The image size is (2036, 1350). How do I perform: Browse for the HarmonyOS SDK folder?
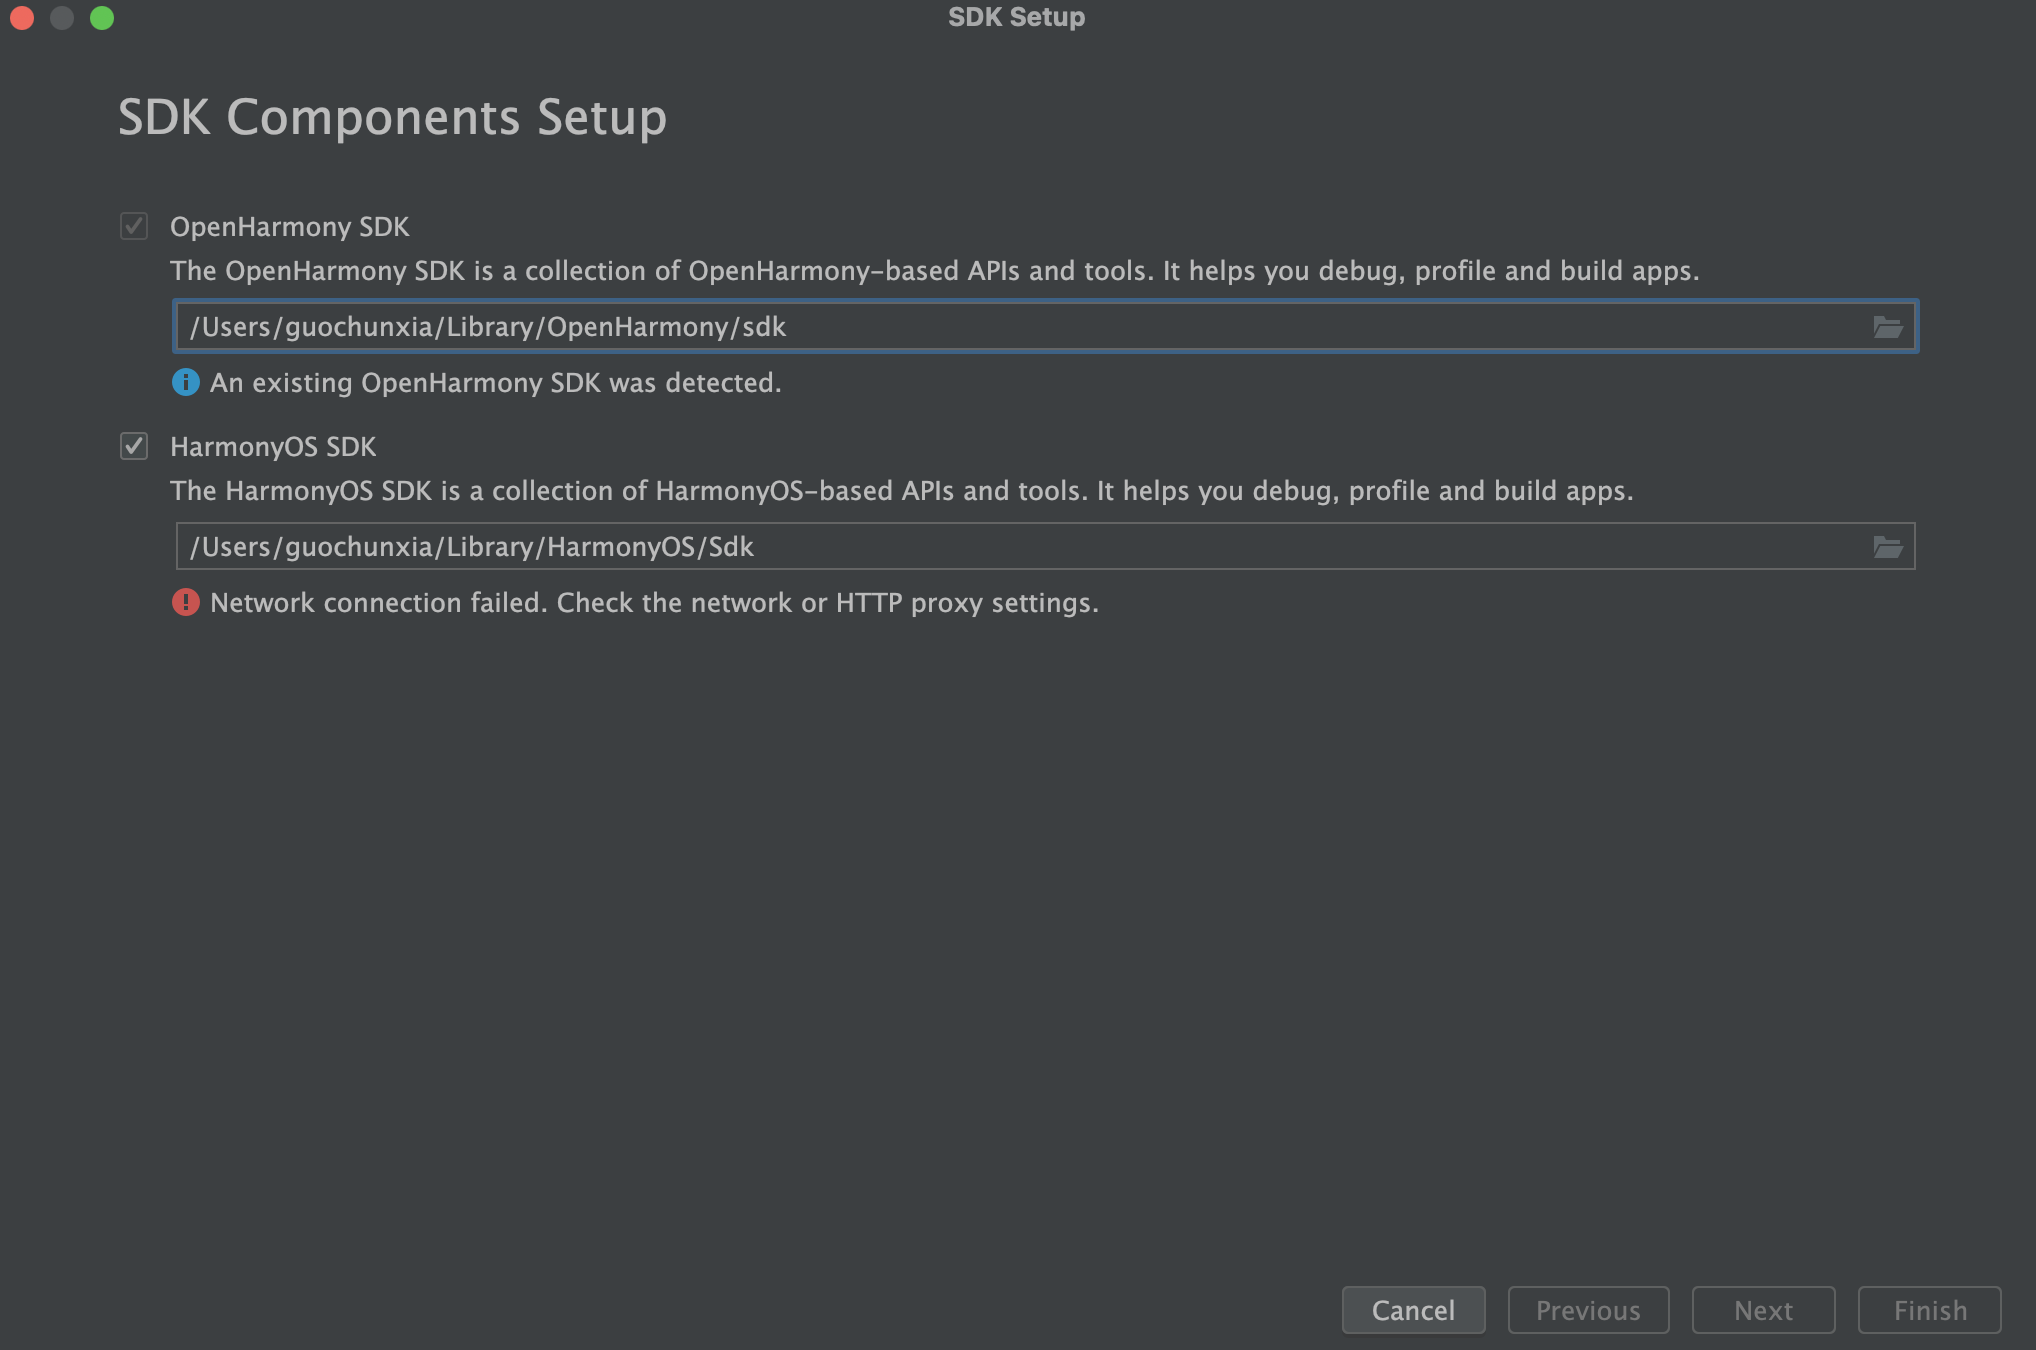[1887, 547]
